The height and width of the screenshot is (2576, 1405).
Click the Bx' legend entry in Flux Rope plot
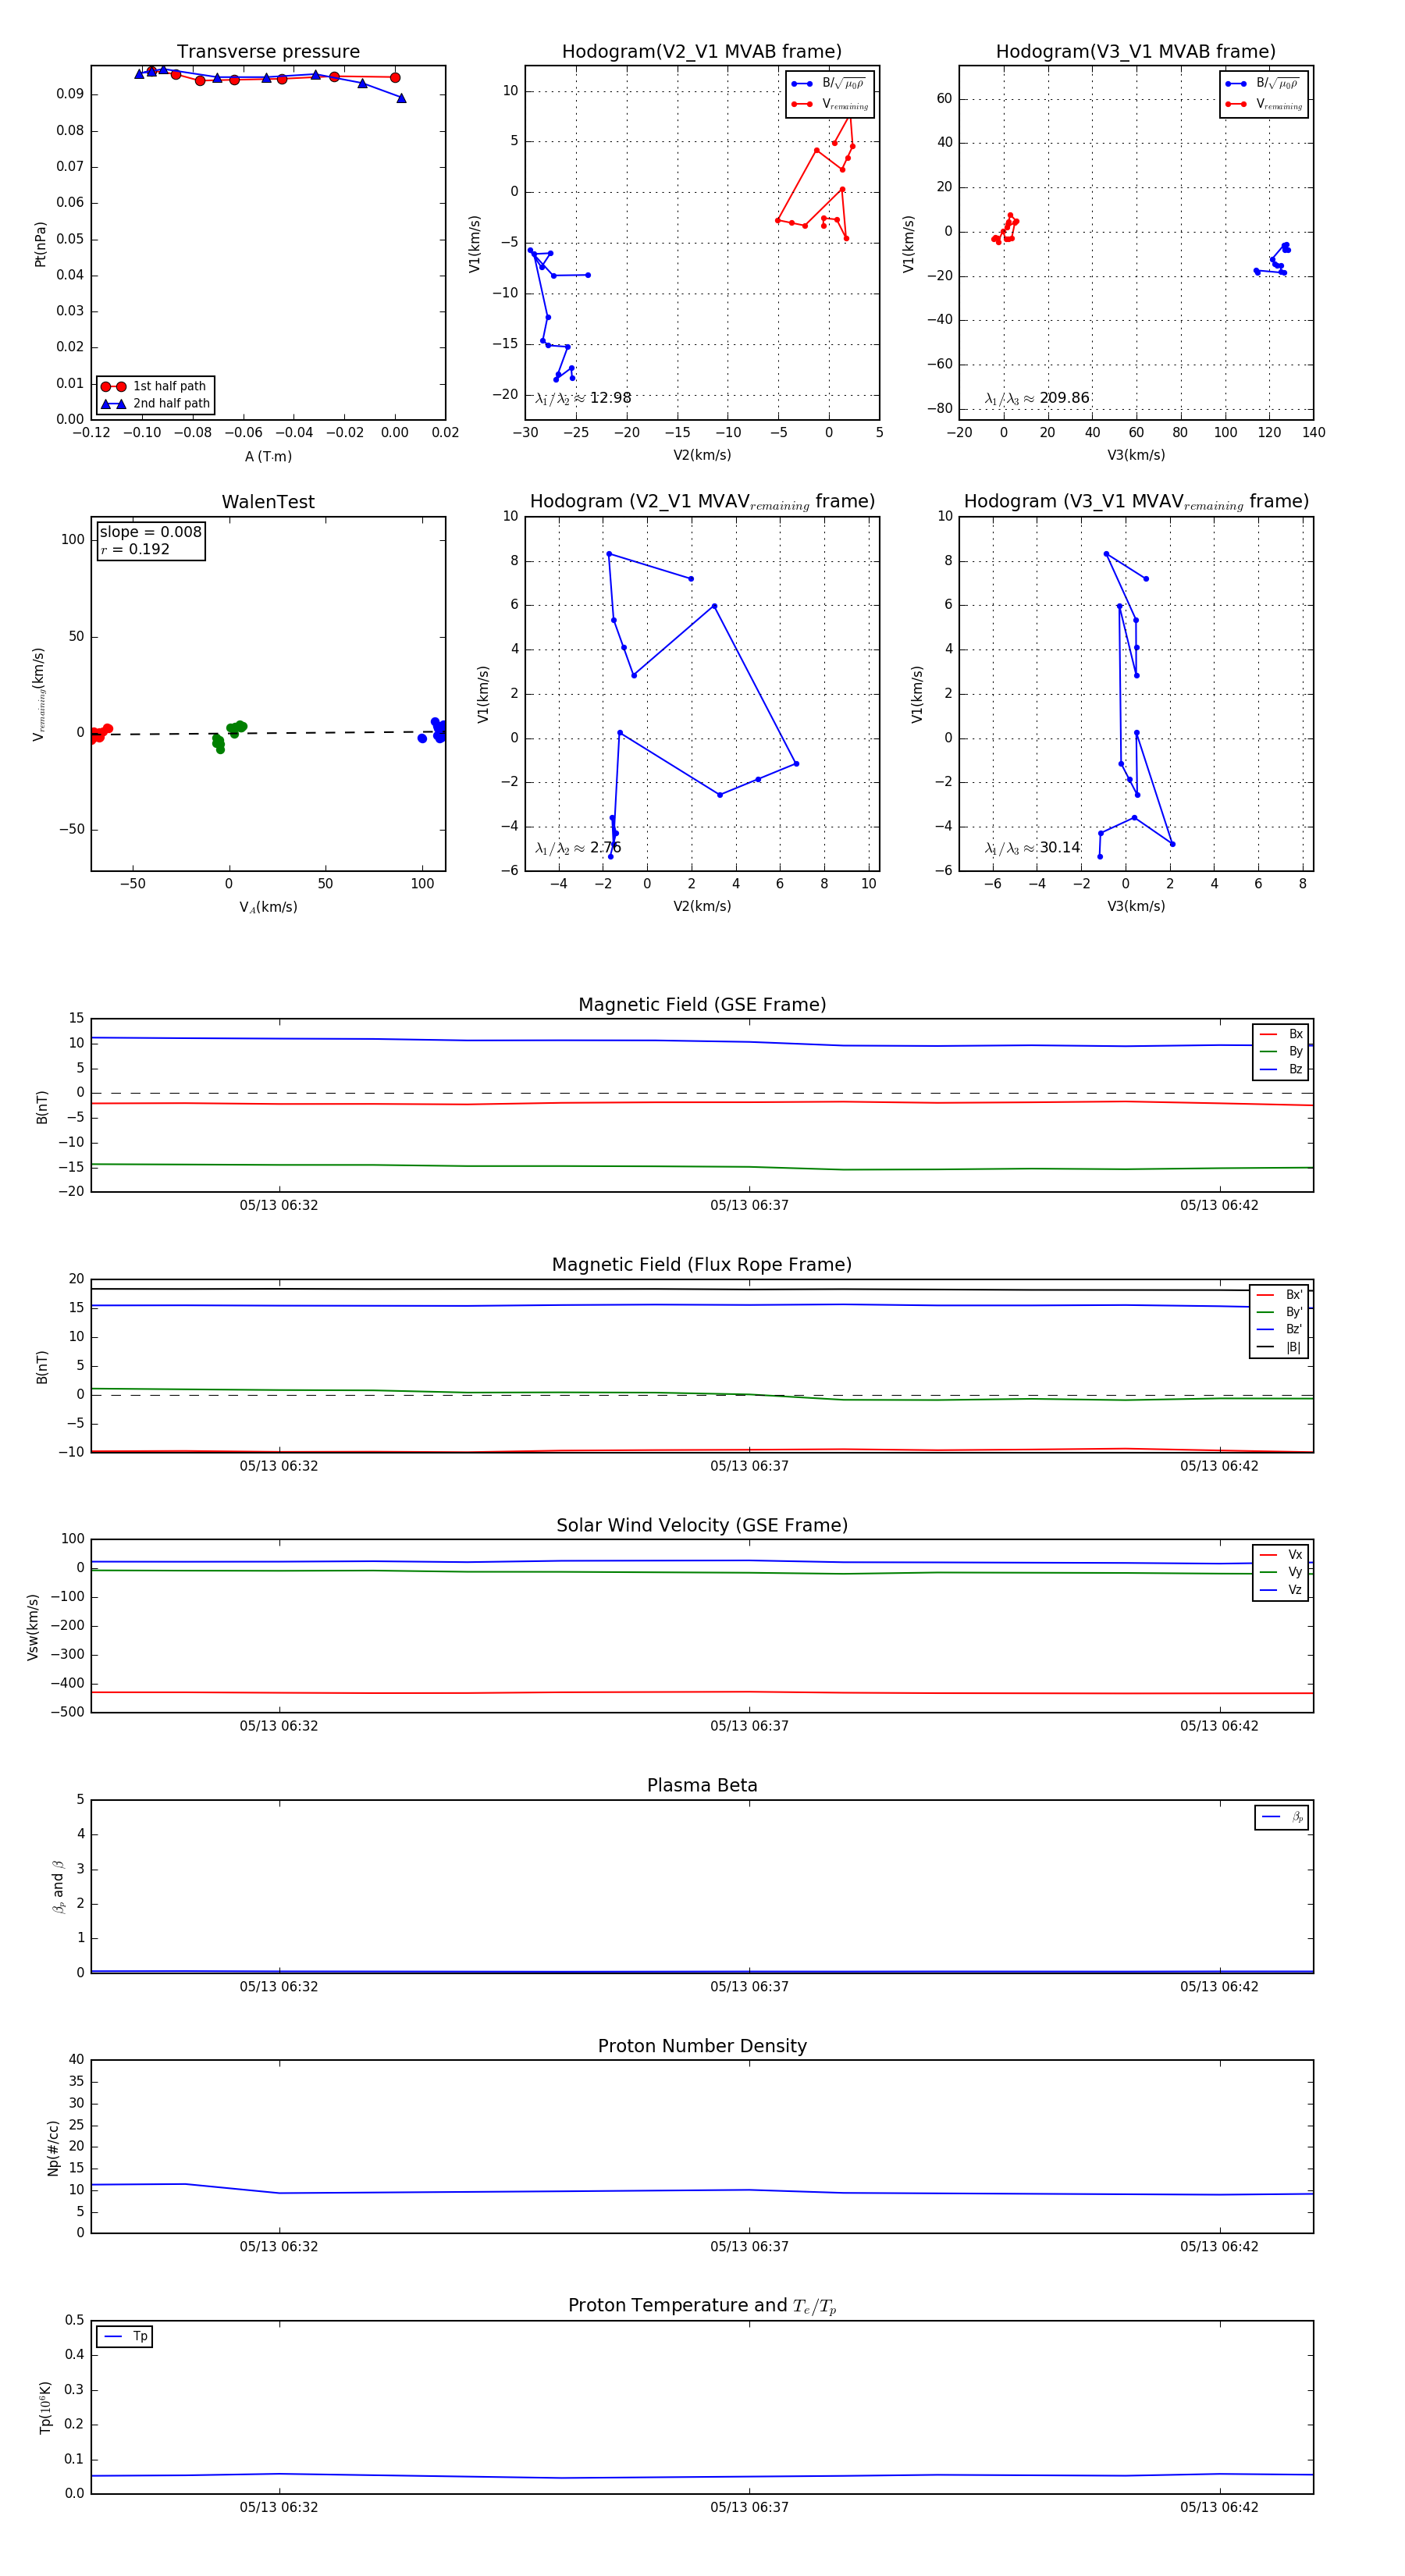tap(1280, 1295)
